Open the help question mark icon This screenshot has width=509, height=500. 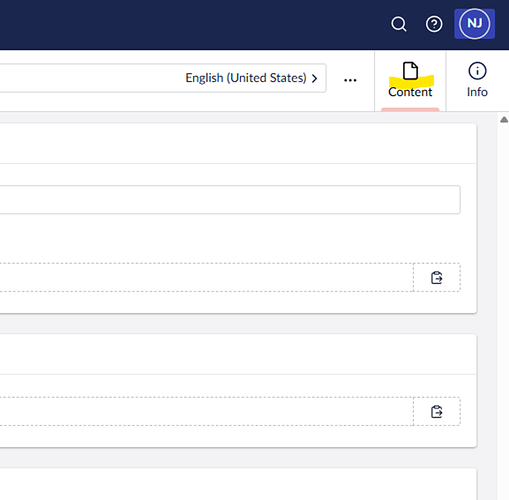[434, 24]
